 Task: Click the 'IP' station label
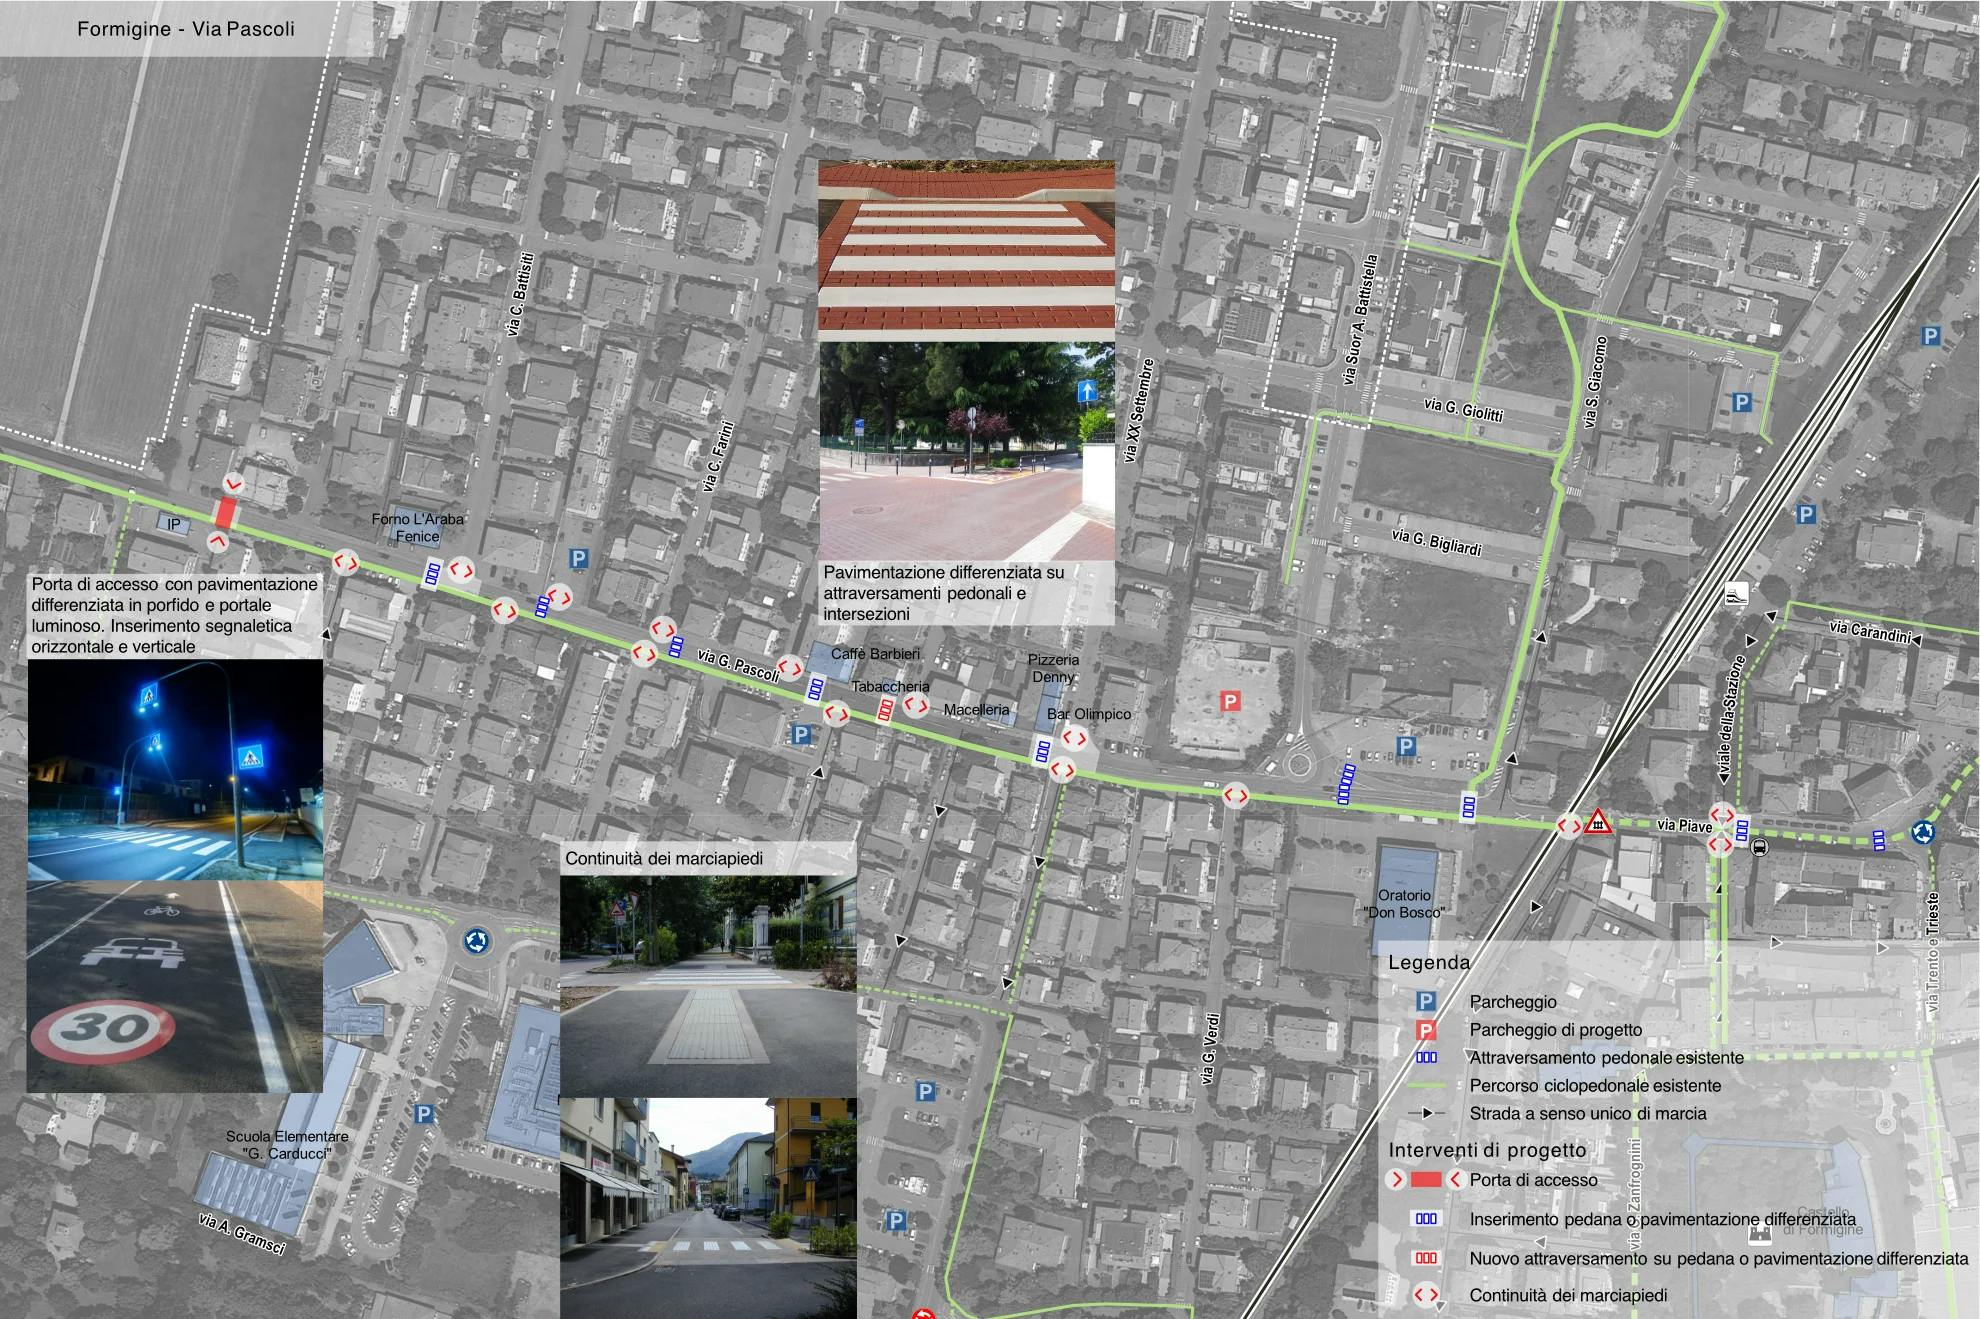tap(174, 524)
